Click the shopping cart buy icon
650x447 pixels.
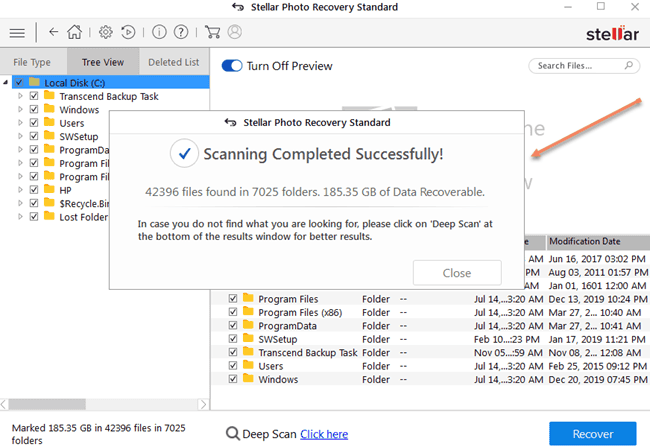click(213, 32)
